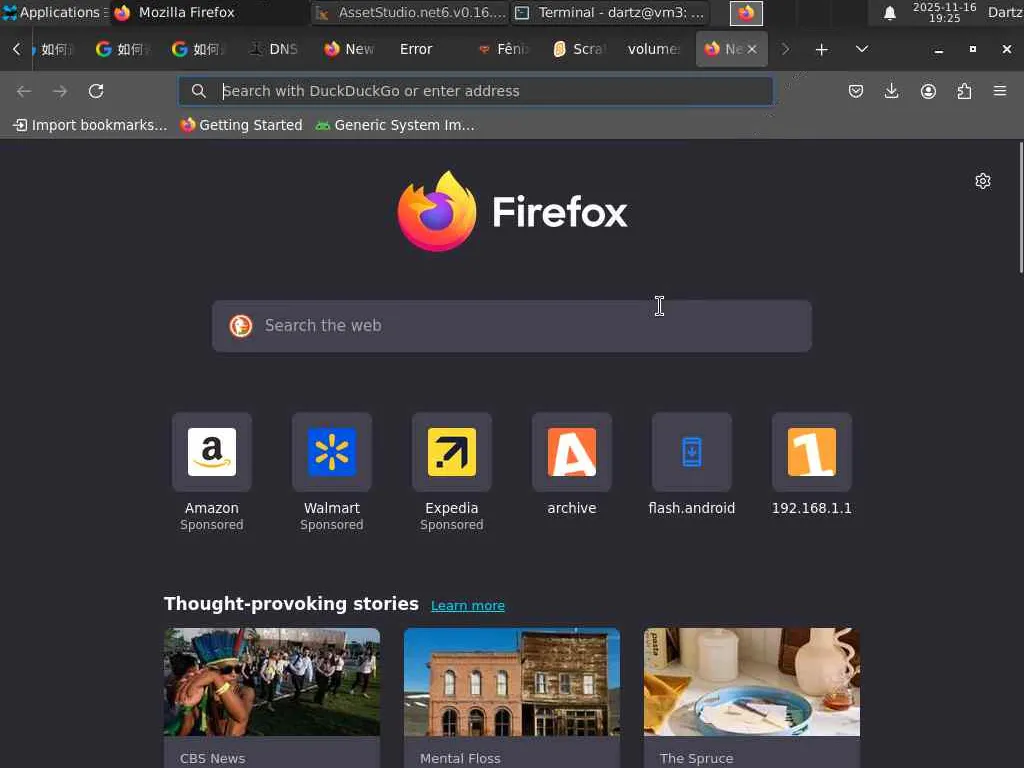Reload the current page
1024x768 pixels.
(x=96, y=91)
